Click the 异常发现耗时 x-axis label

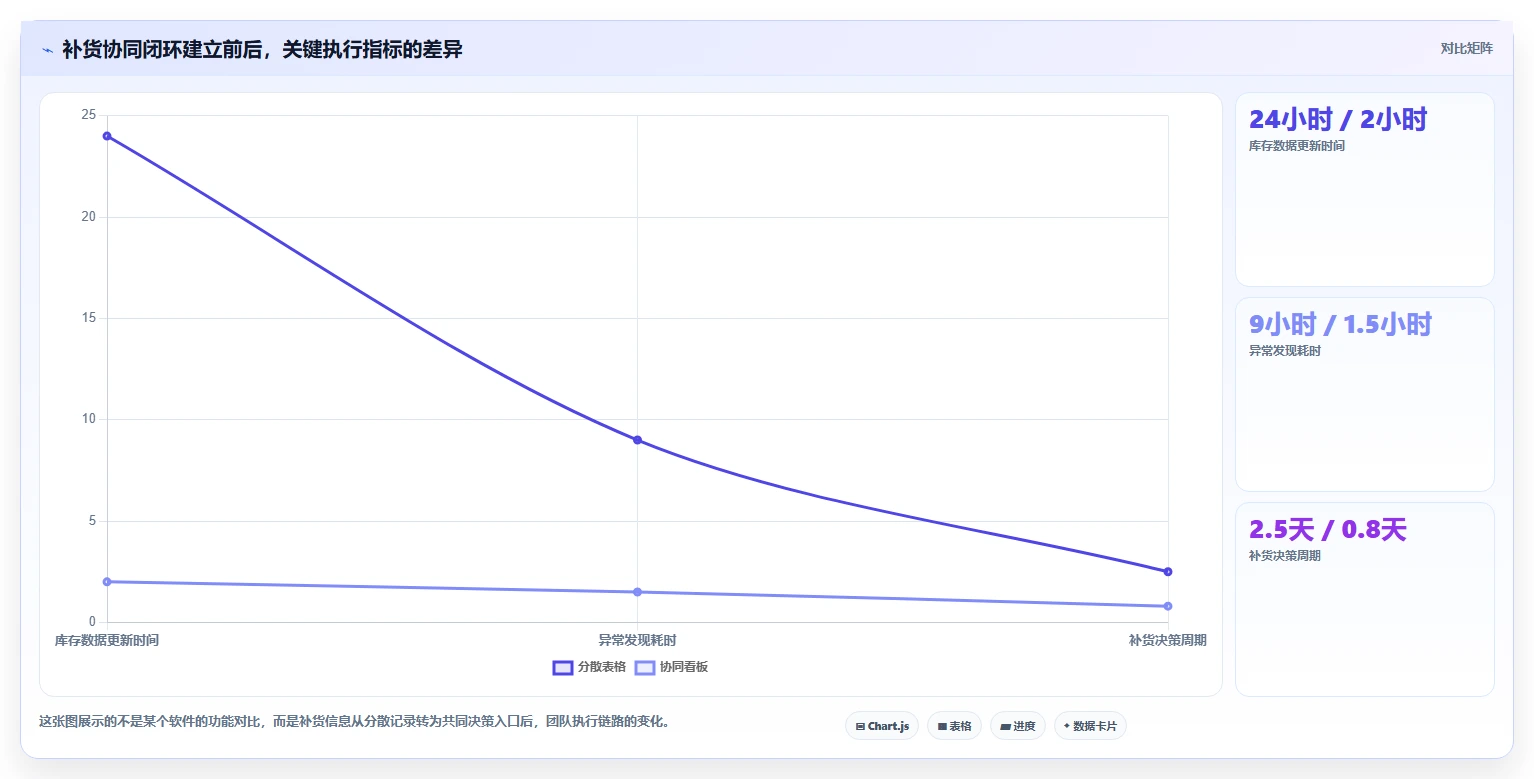637,640
